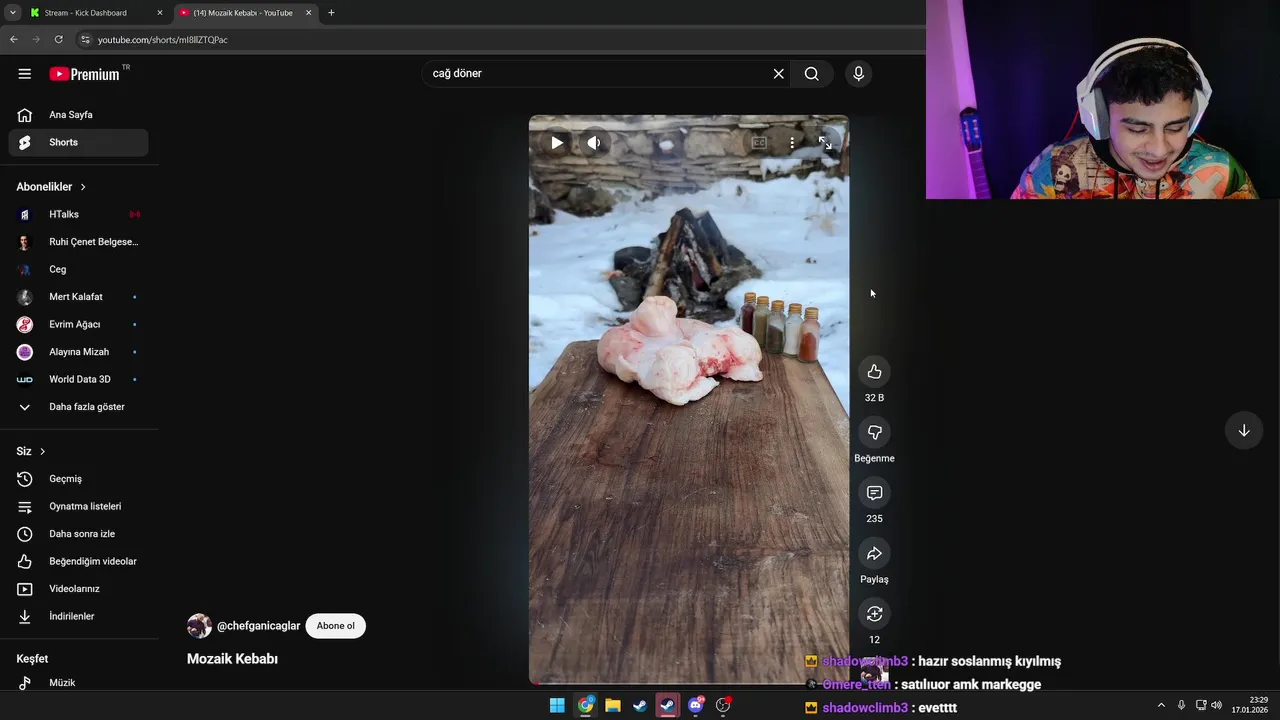Image resolution: width=1280 pixels, height=720 pixels.
Task: Share the Short with Paylaş
Action: (874, 554)
